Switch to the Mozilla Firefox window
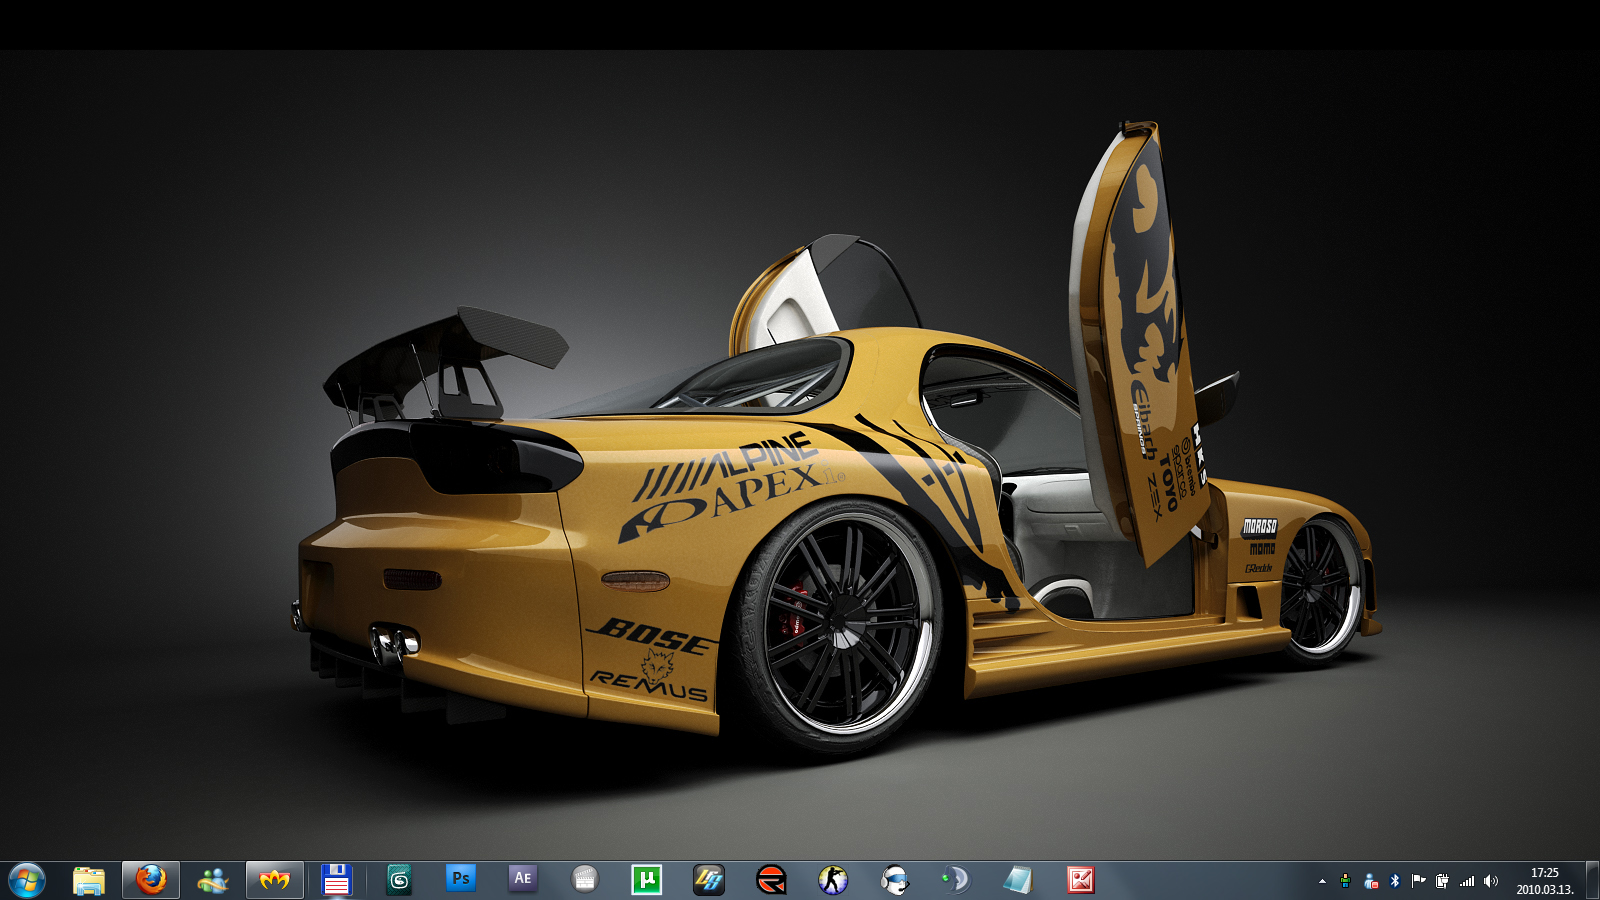 pos(151,880)
